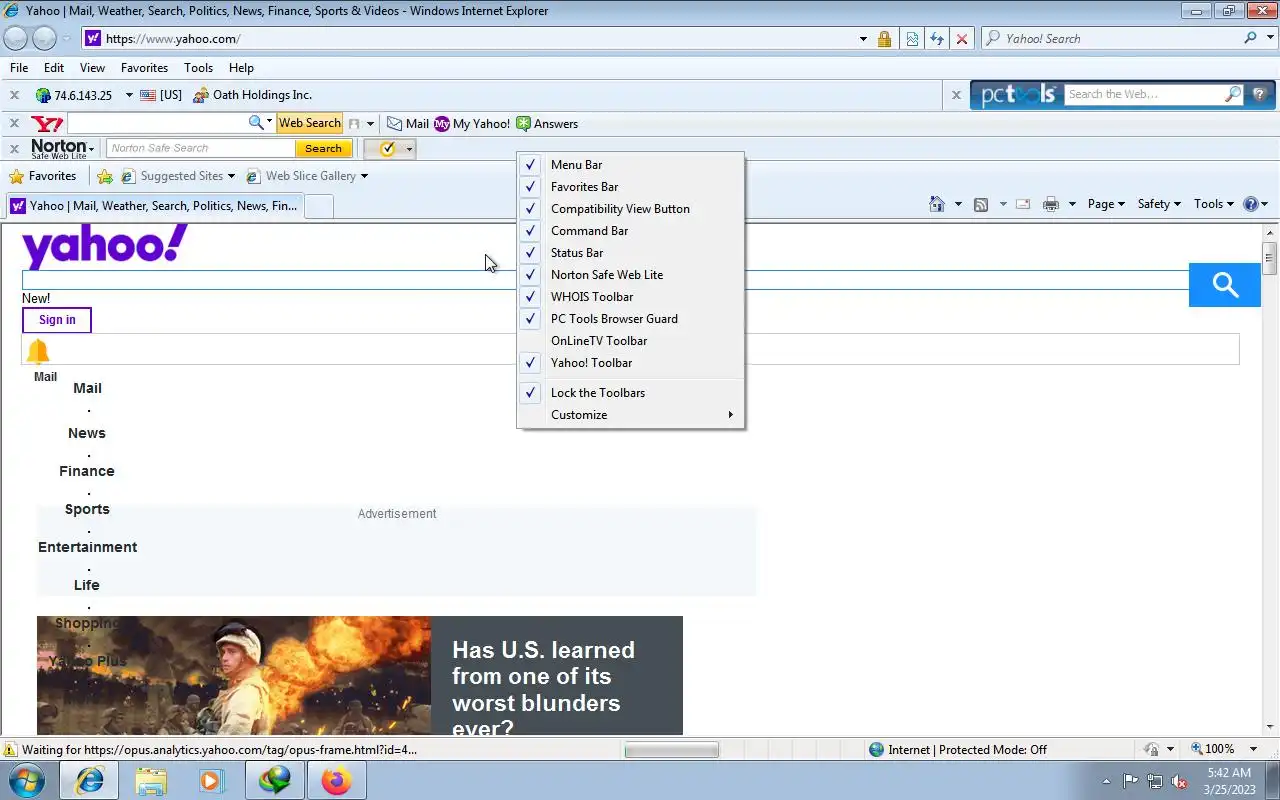Screen dimensions: 1280x800
Task: Click the Favorites button with star
Action: (x=42, y=176)
